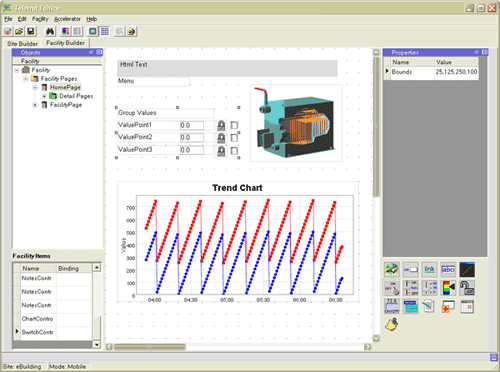
Task: Expand the Detail Pages tree node
Action: [x=44, y=96]
